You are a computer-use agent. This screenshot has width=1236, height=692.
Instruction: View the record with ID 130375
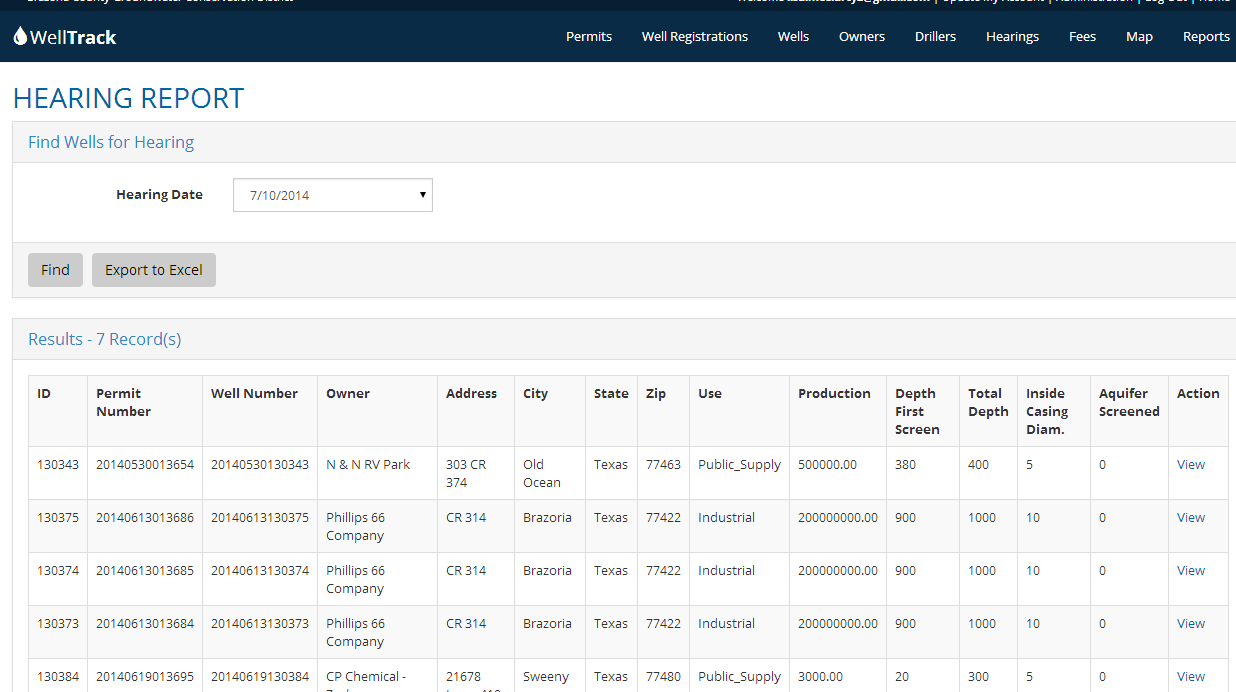coord(1191,517)
